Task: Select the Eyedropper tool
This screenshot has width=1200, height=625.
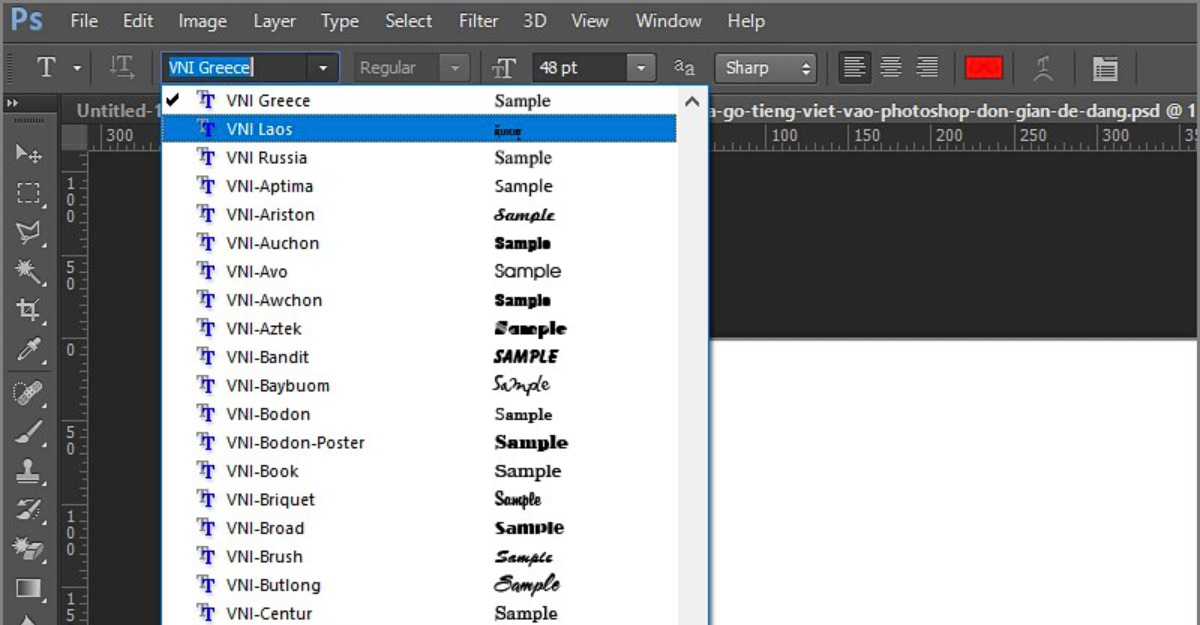Action: pos(29,349)
